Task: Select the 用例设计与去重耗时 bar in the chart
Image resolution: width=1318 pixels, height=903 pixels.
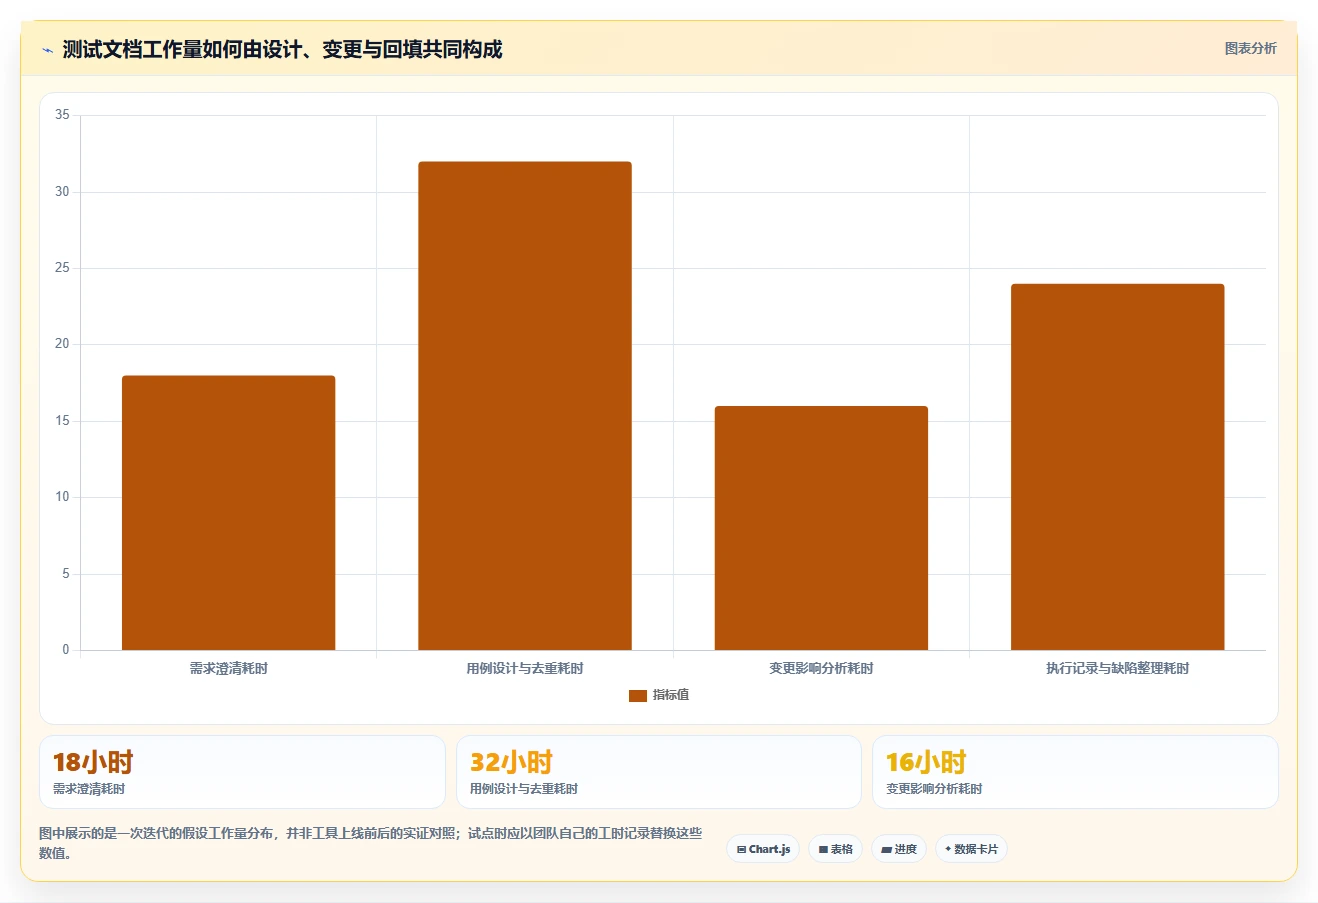Action: pos(525,406)
